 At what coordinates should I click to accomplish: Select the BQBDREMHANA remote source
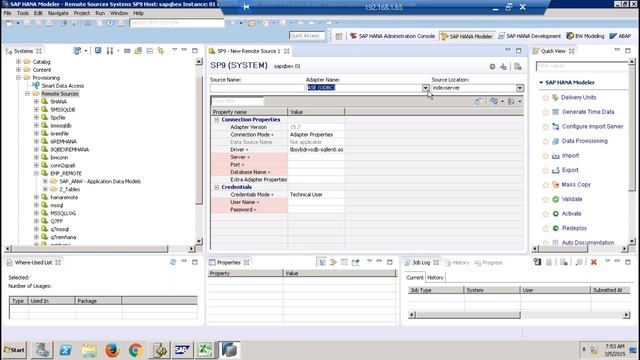point(69,149)
